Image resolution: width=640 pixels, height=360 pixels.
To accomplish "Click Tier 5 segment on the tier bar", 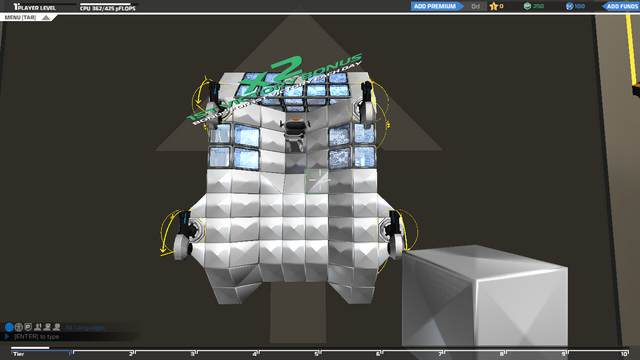I will tap(289, 353).
